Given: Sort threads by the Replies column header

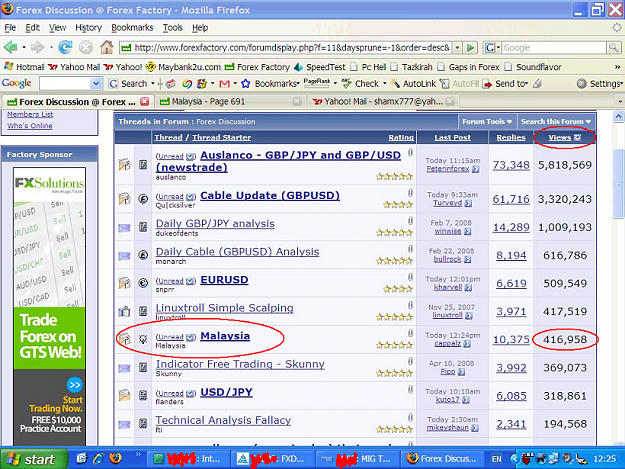Looking at the screenshot, I should (x=511, y=137).
